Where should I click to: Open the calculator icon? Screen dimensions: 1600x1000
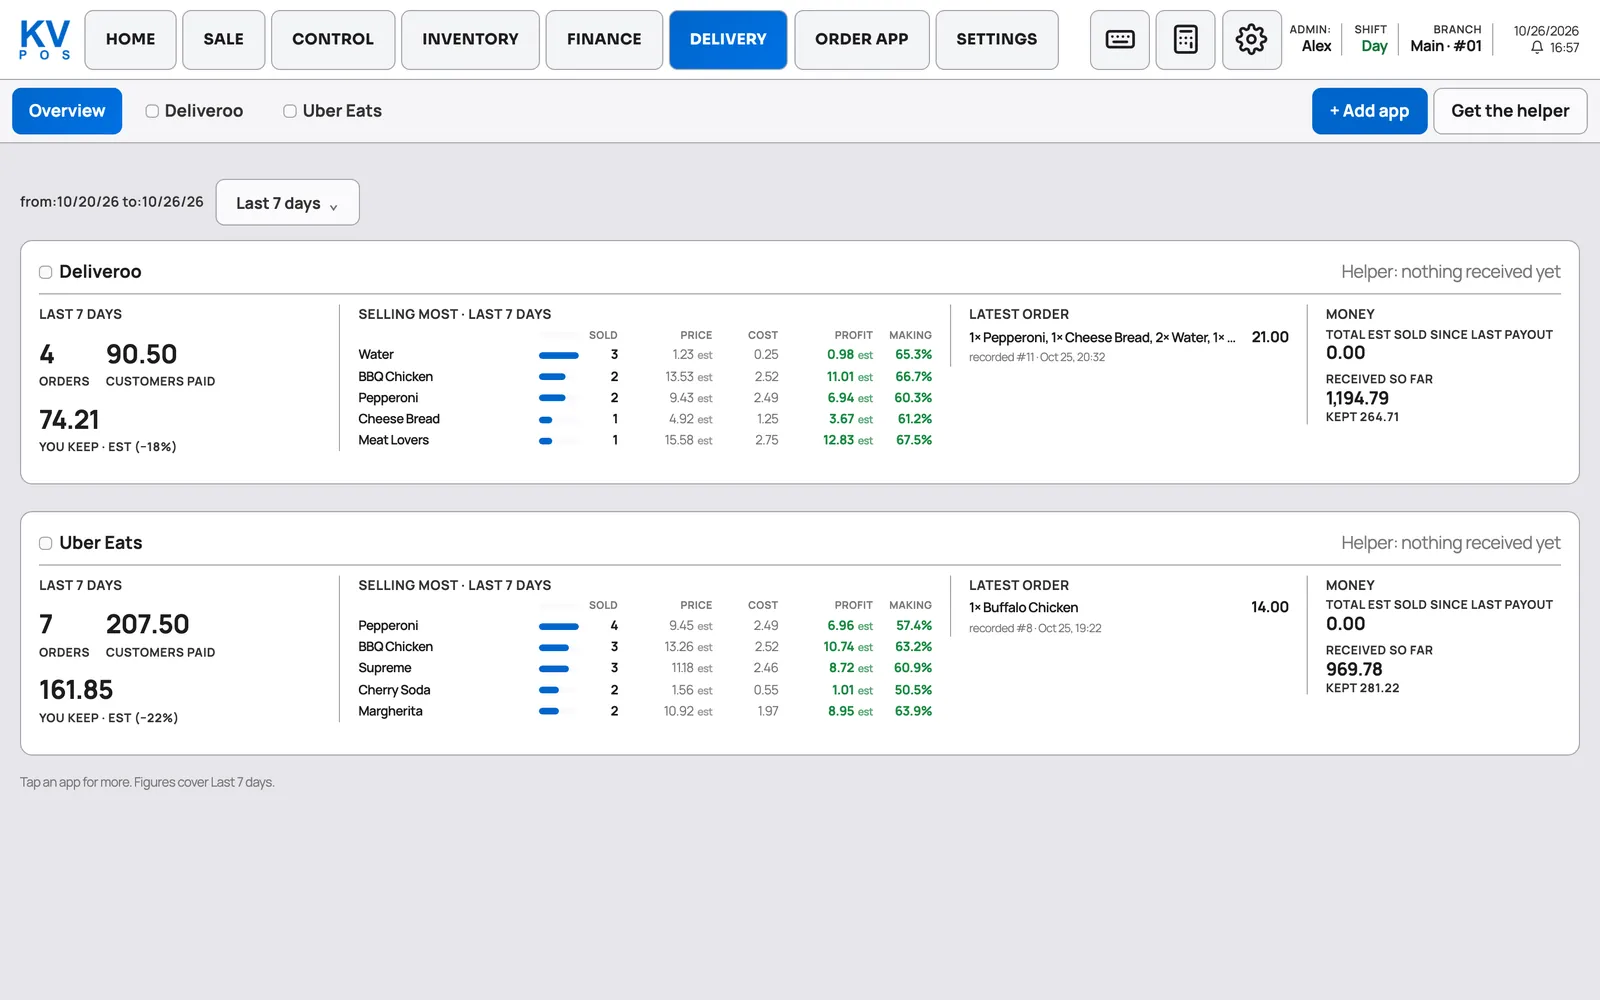[1186, 40]
